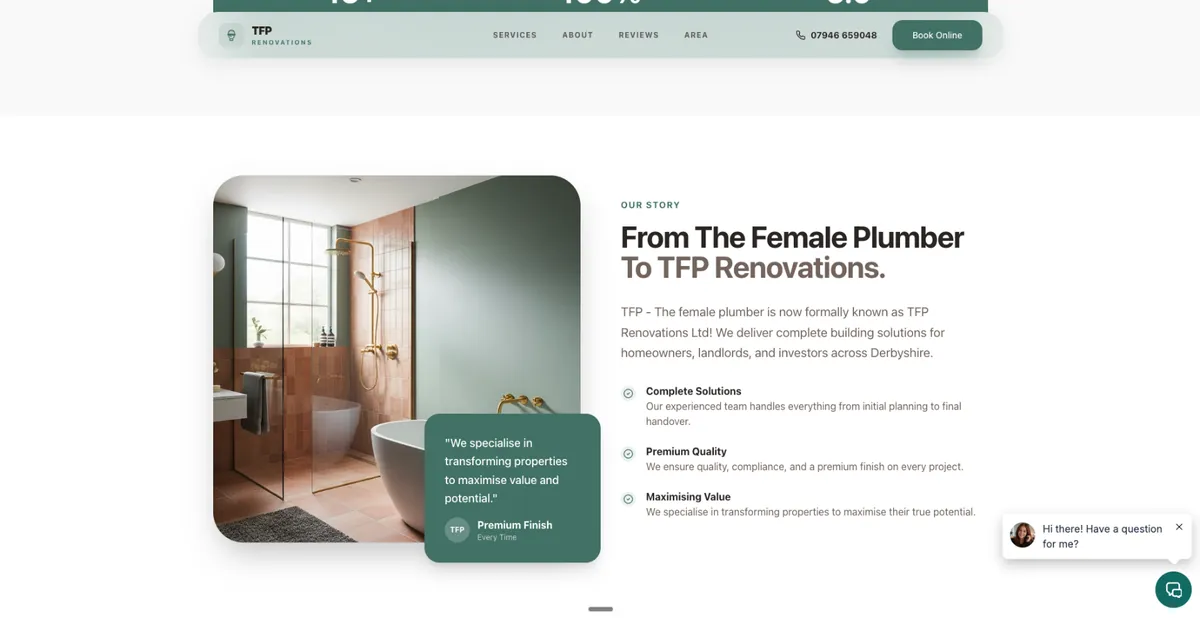Click the "Premium Quality" title
The image size is (1200, 618).
[686, 451]
